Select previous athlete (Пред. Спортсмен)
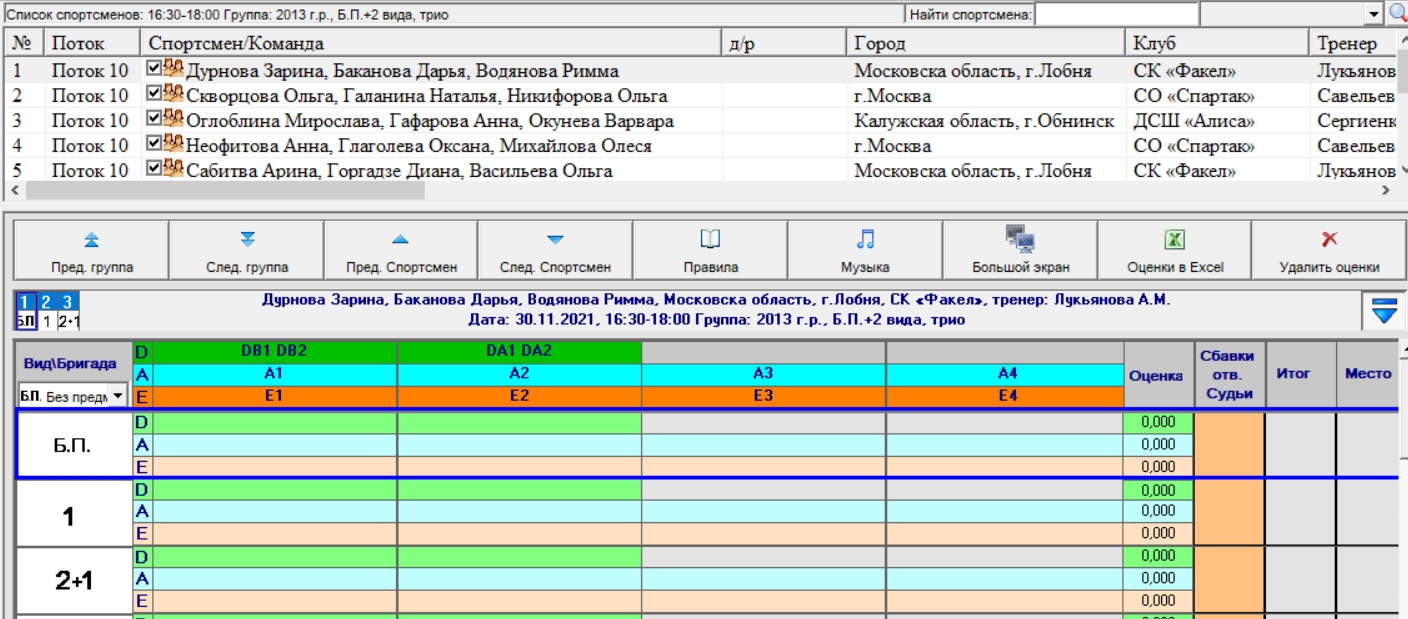Viewport: 1408px width, 619px height. click(401, 250)
